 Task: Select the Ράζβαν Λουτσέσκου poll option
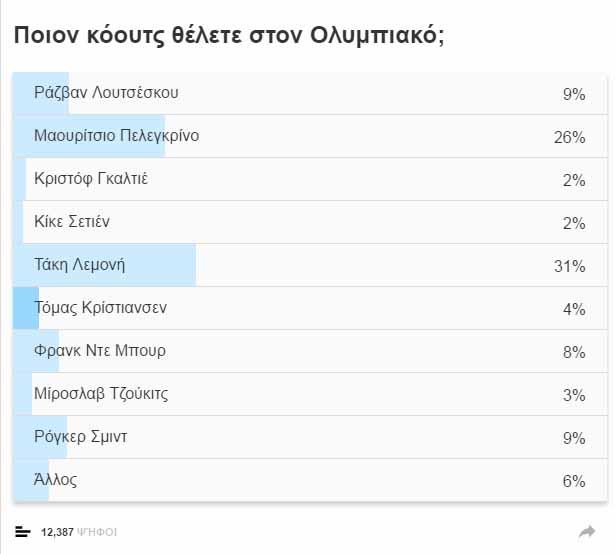pyautogui.click(x=310, y=93)
